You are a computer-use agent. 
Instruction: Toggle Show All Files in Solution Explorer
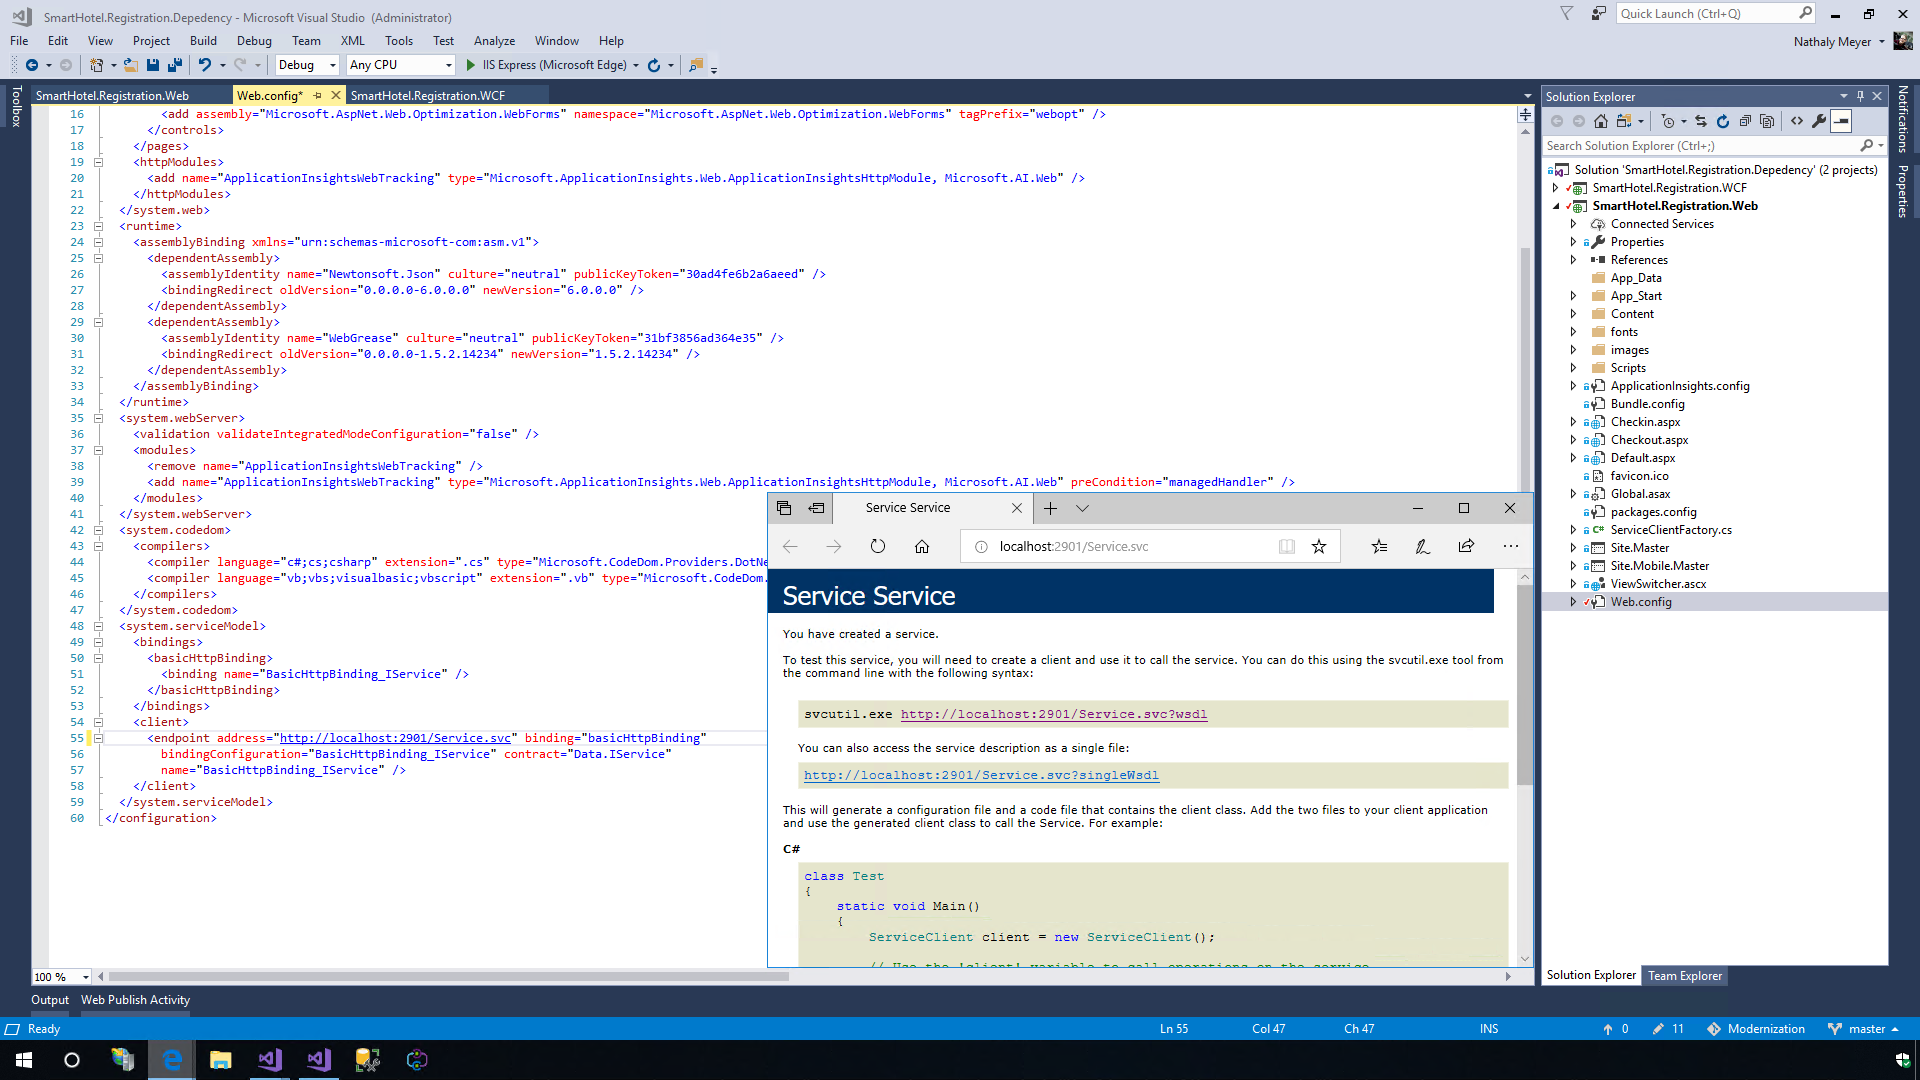1767,121
